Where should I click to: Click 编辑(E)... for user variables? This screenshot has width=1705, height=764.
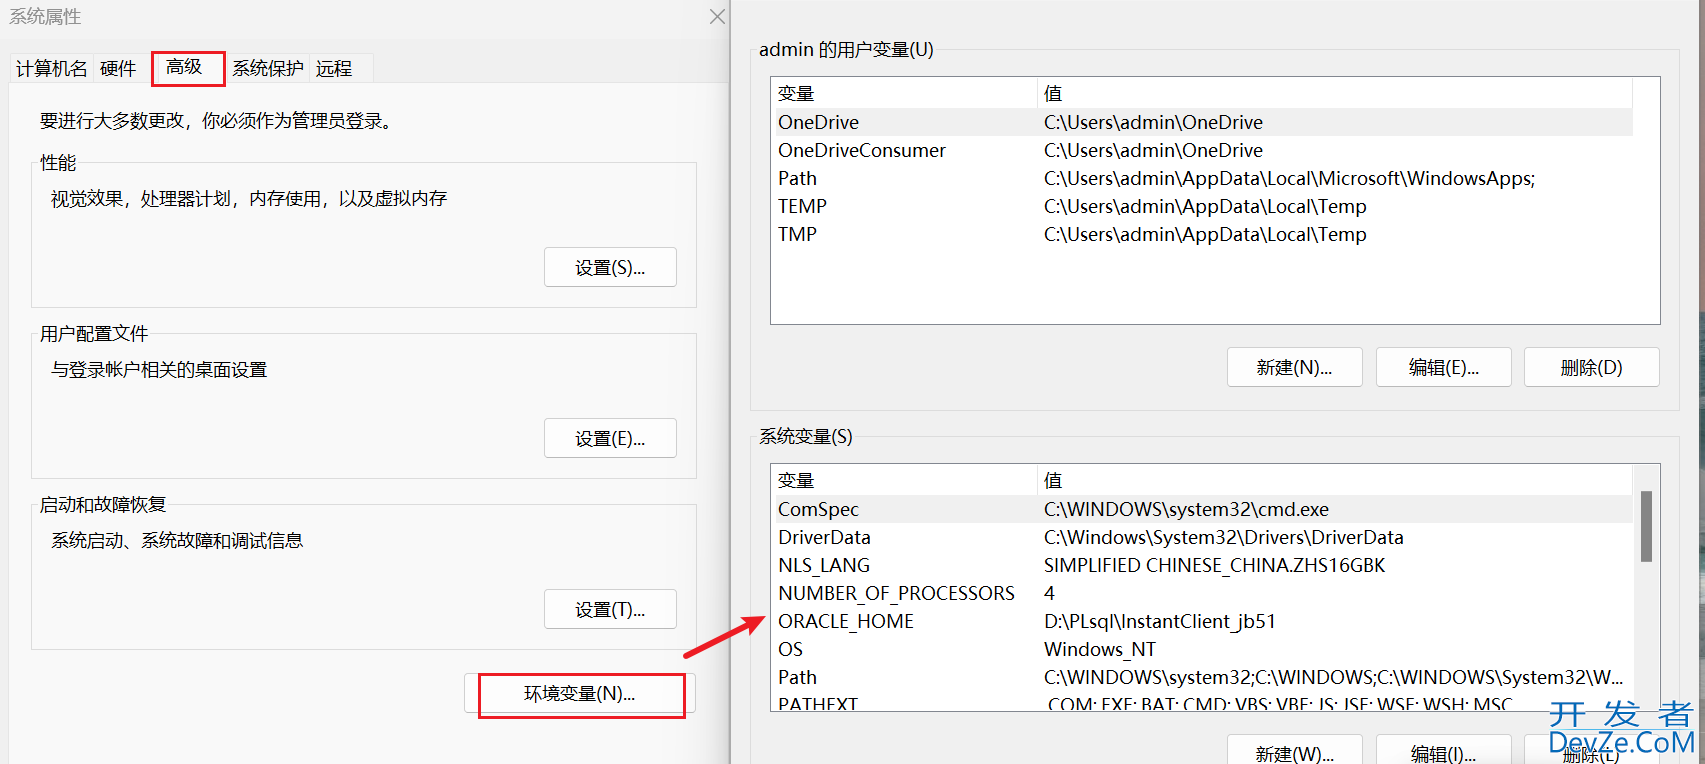click(x=1443, y=367)
